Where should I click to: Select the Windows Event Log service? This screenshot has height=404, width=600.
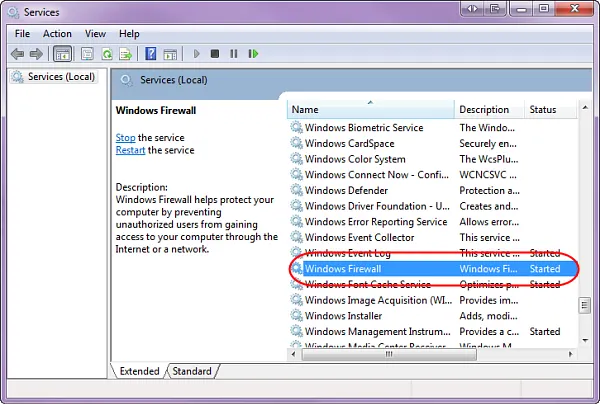pyautogui.click(x=432, y=253)
